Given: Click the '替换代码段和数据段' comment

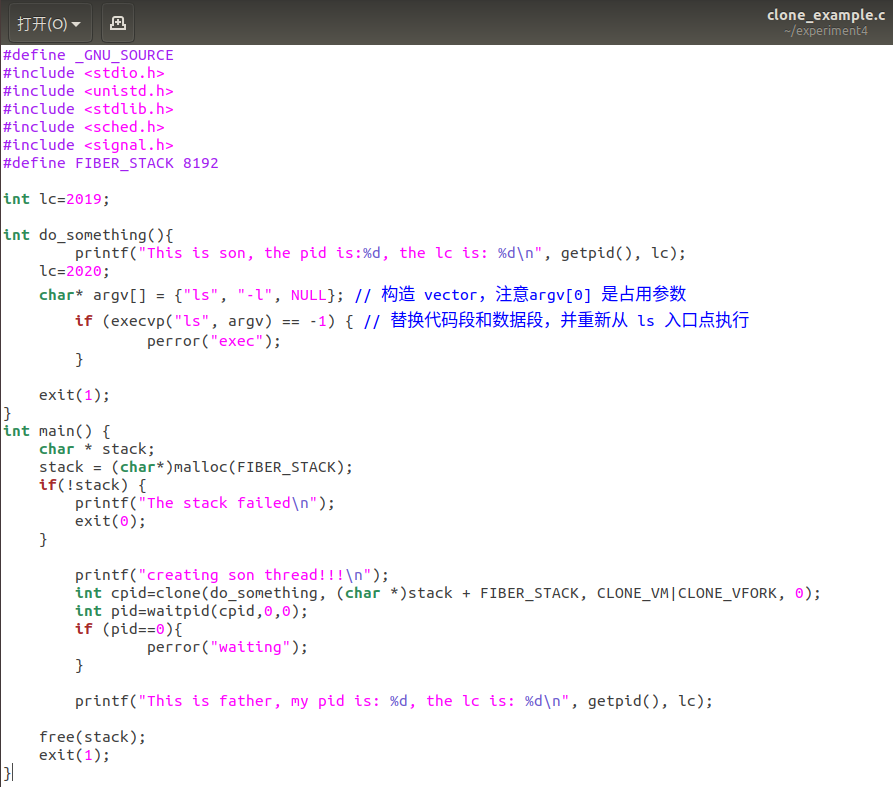Looking at the screenshot, I should [x=556, y=321].
